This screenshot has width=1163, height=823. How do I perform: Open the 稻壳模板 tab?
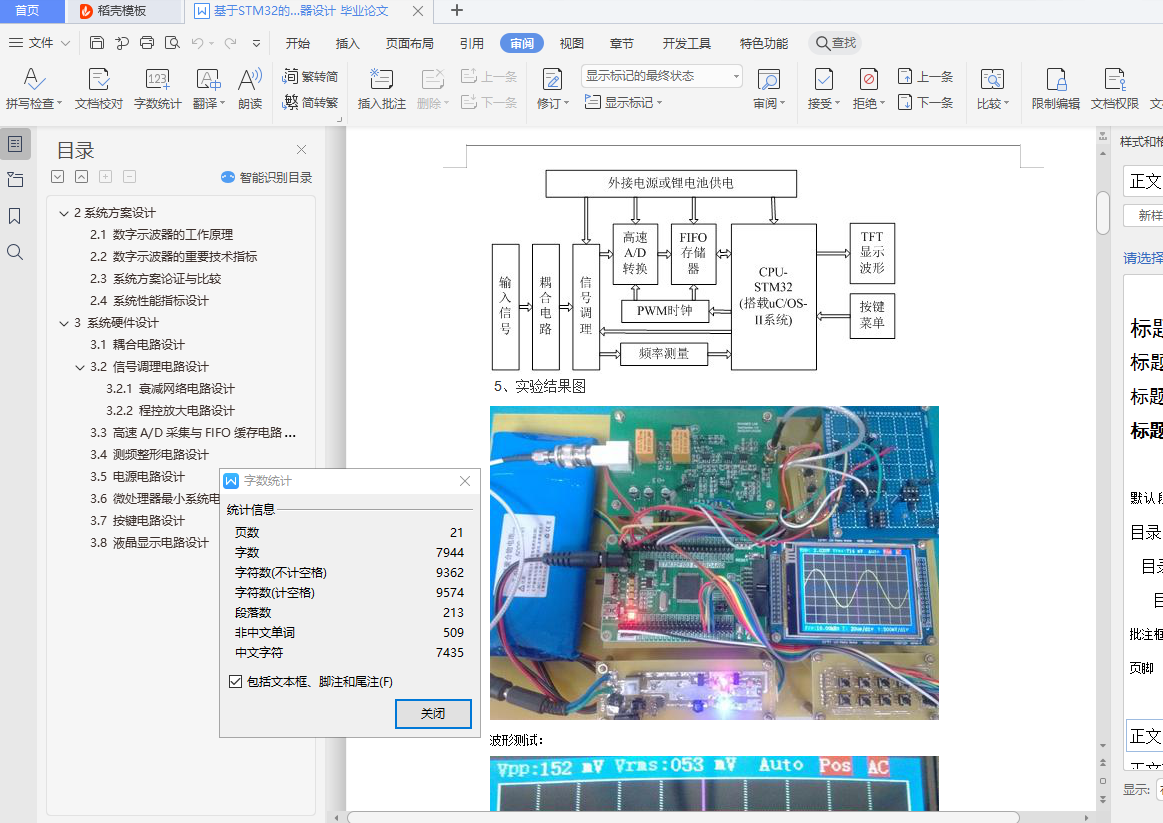pyautogui.click(x=124, y=10)
